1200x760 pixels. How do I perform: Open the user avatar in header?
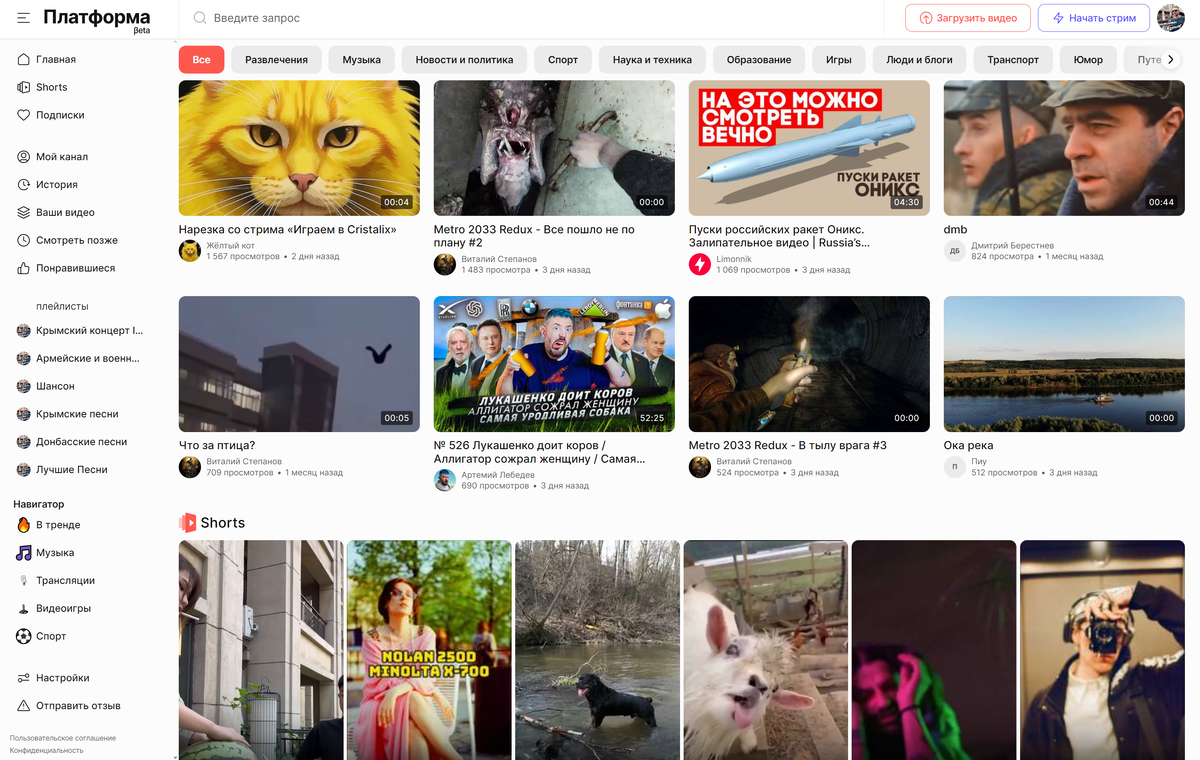point(1170,18)
